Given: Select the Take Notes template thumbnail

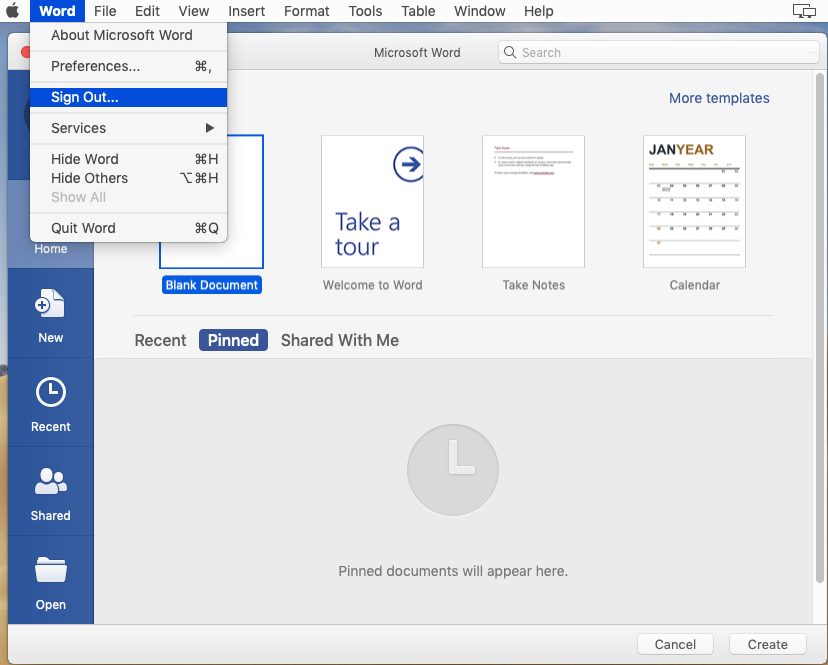Looking at the screenshot, I should pos(533,201).
